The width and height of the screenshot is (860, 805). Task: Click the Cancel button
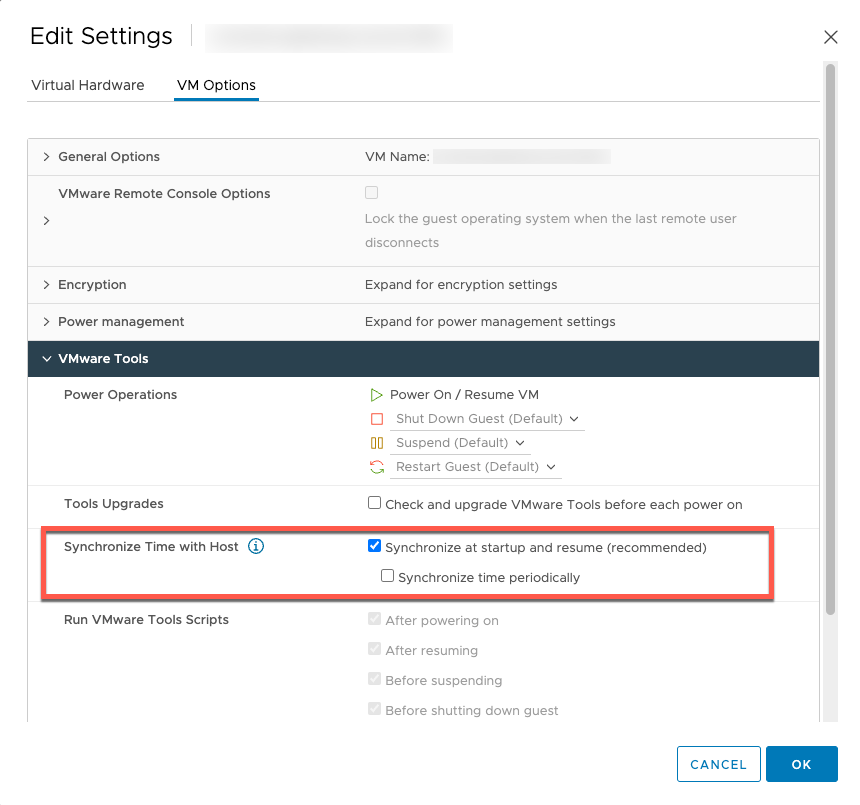tap(718, 764)
